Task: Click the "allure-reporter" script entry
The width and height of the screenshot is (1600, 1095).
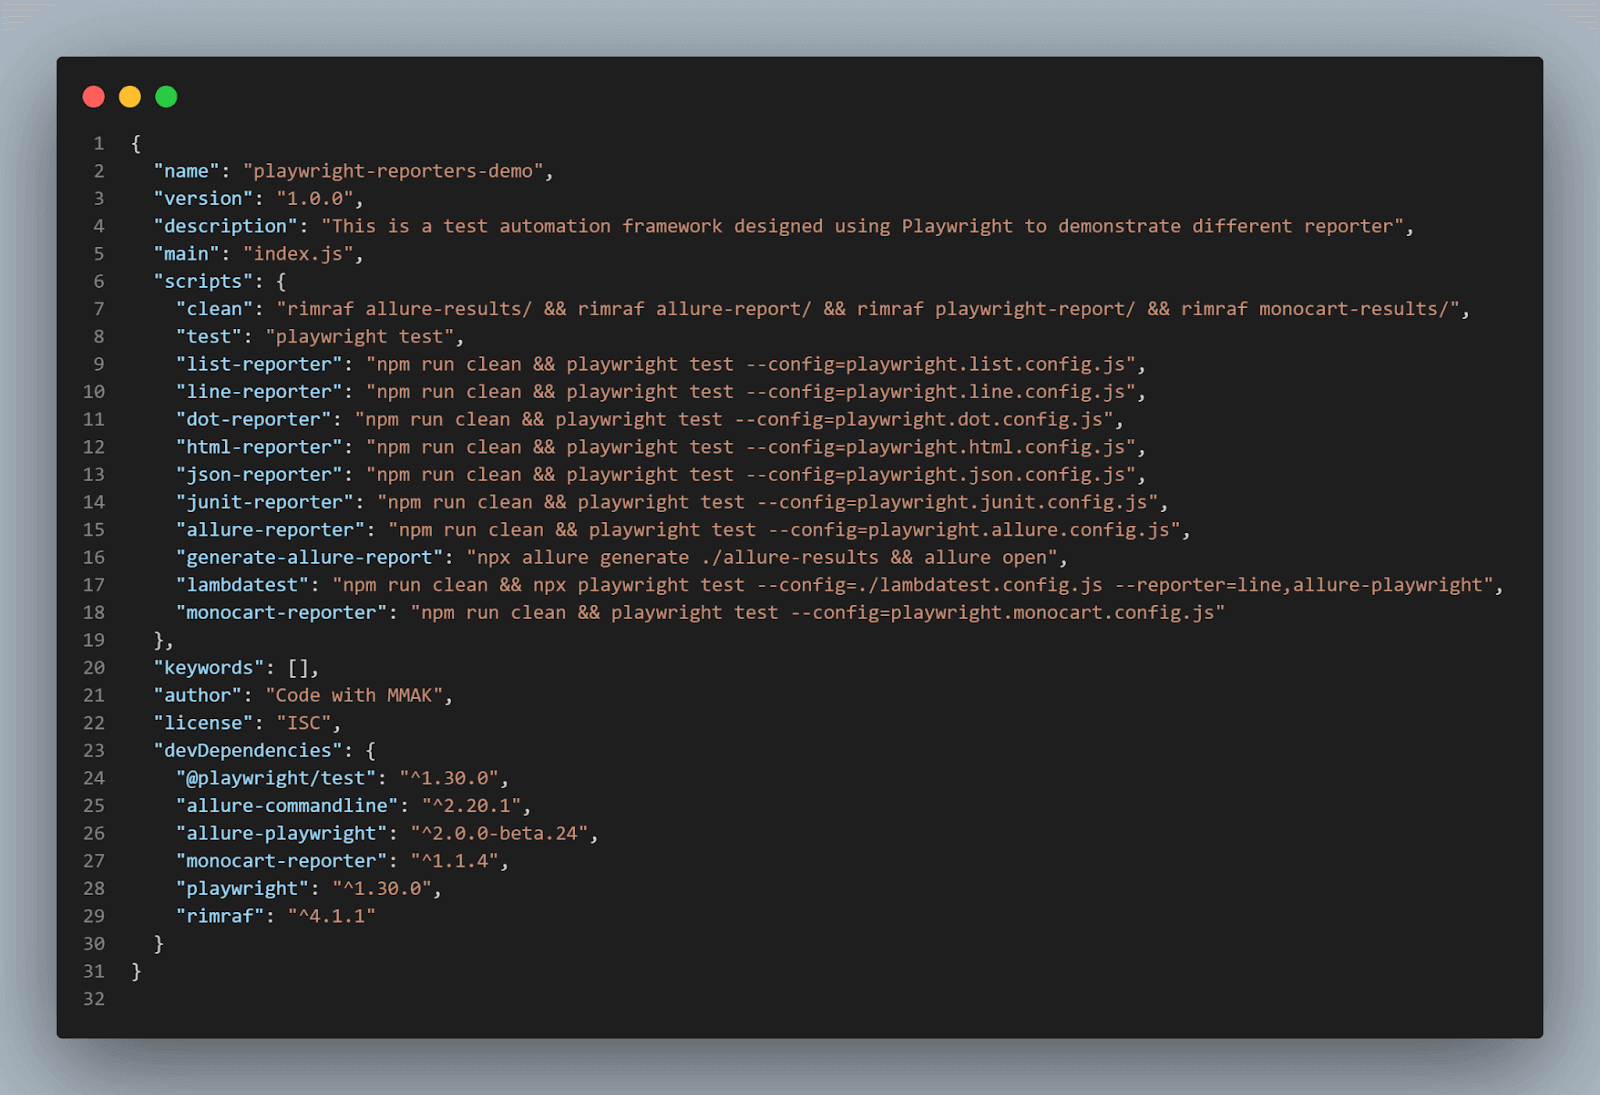Action: 269,529
